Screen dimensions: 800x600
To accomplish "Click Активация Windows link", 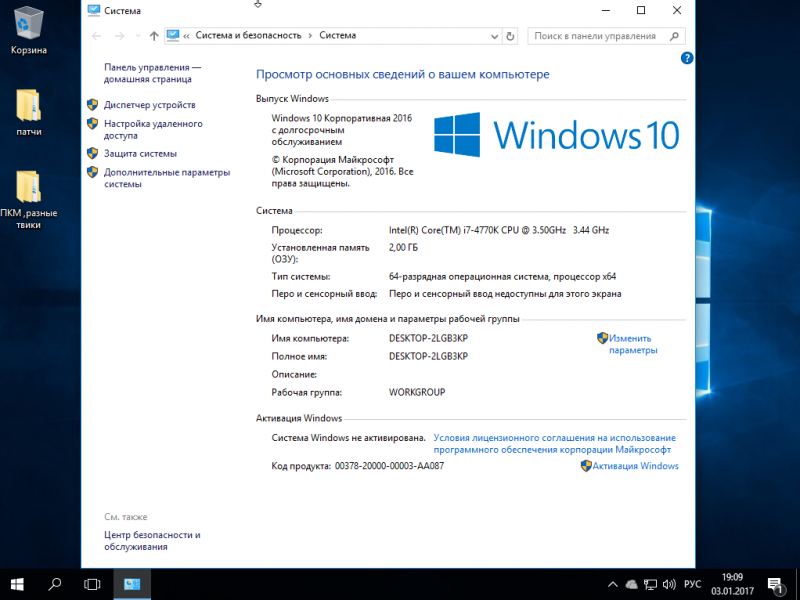I will coord(635,466).
